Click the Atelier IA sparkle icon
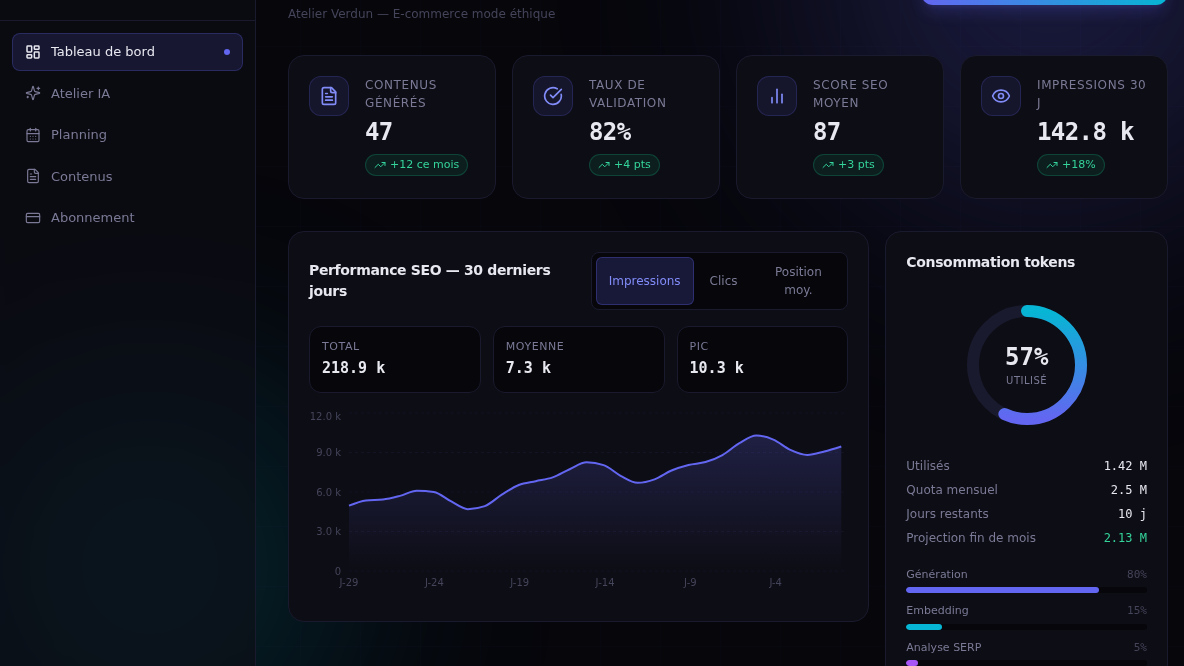Viewport: 1184px width, 666px height. [32, 94]
